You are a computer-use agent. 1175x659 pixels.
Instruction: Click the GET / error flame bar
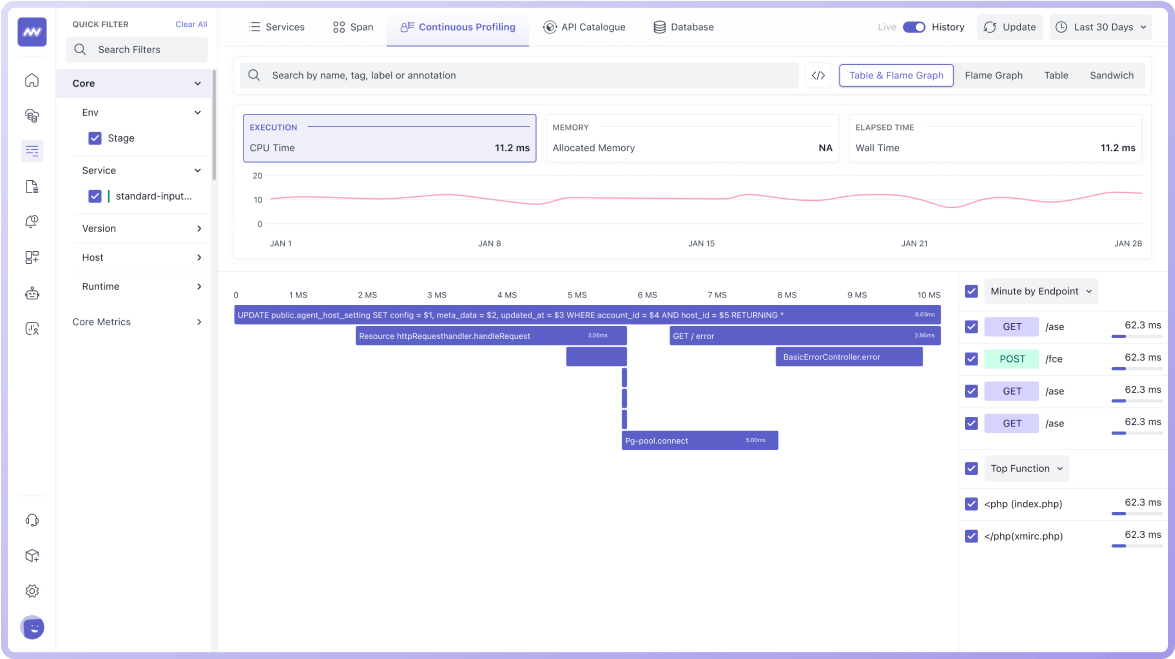[x=805, y=336]
